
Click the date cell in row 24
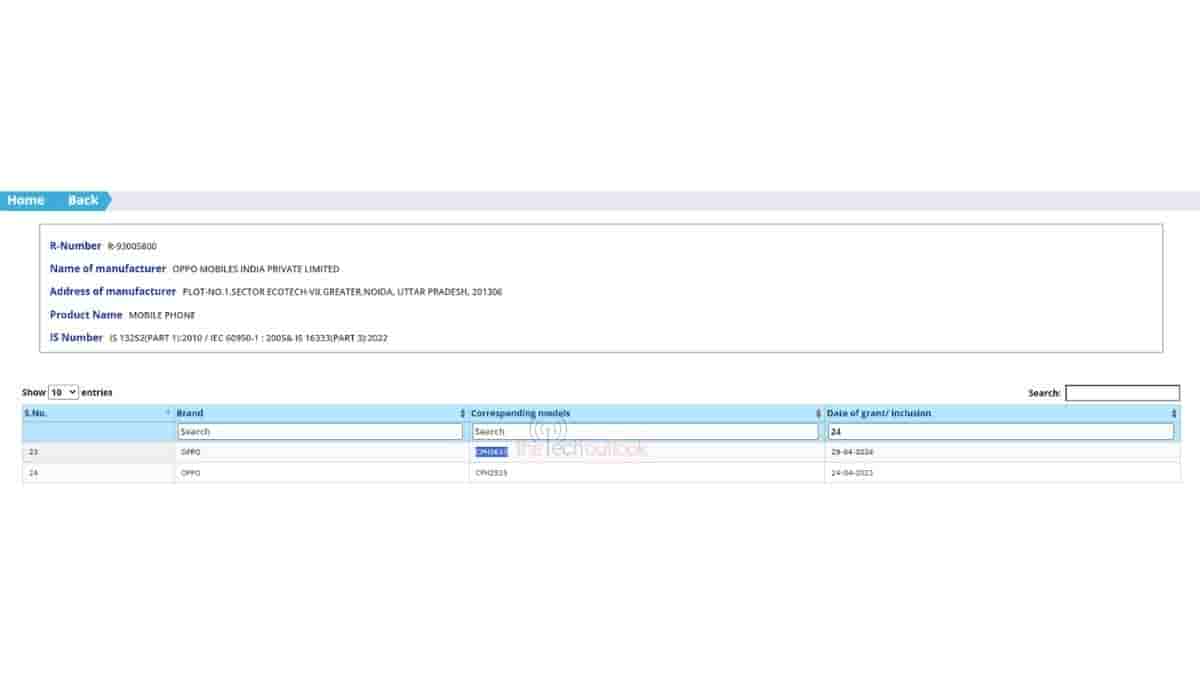coord(852,472)
